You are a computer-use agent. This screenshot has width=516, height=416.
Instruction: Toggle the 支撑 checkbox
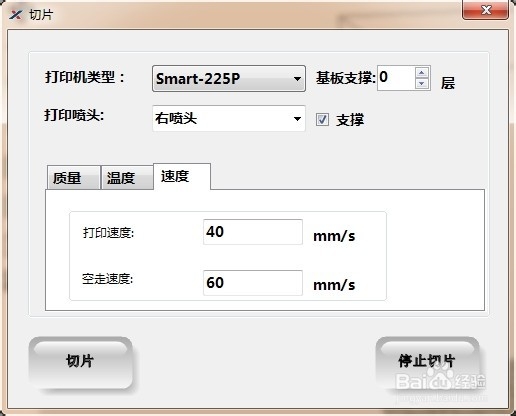click(x=322, y=119)
